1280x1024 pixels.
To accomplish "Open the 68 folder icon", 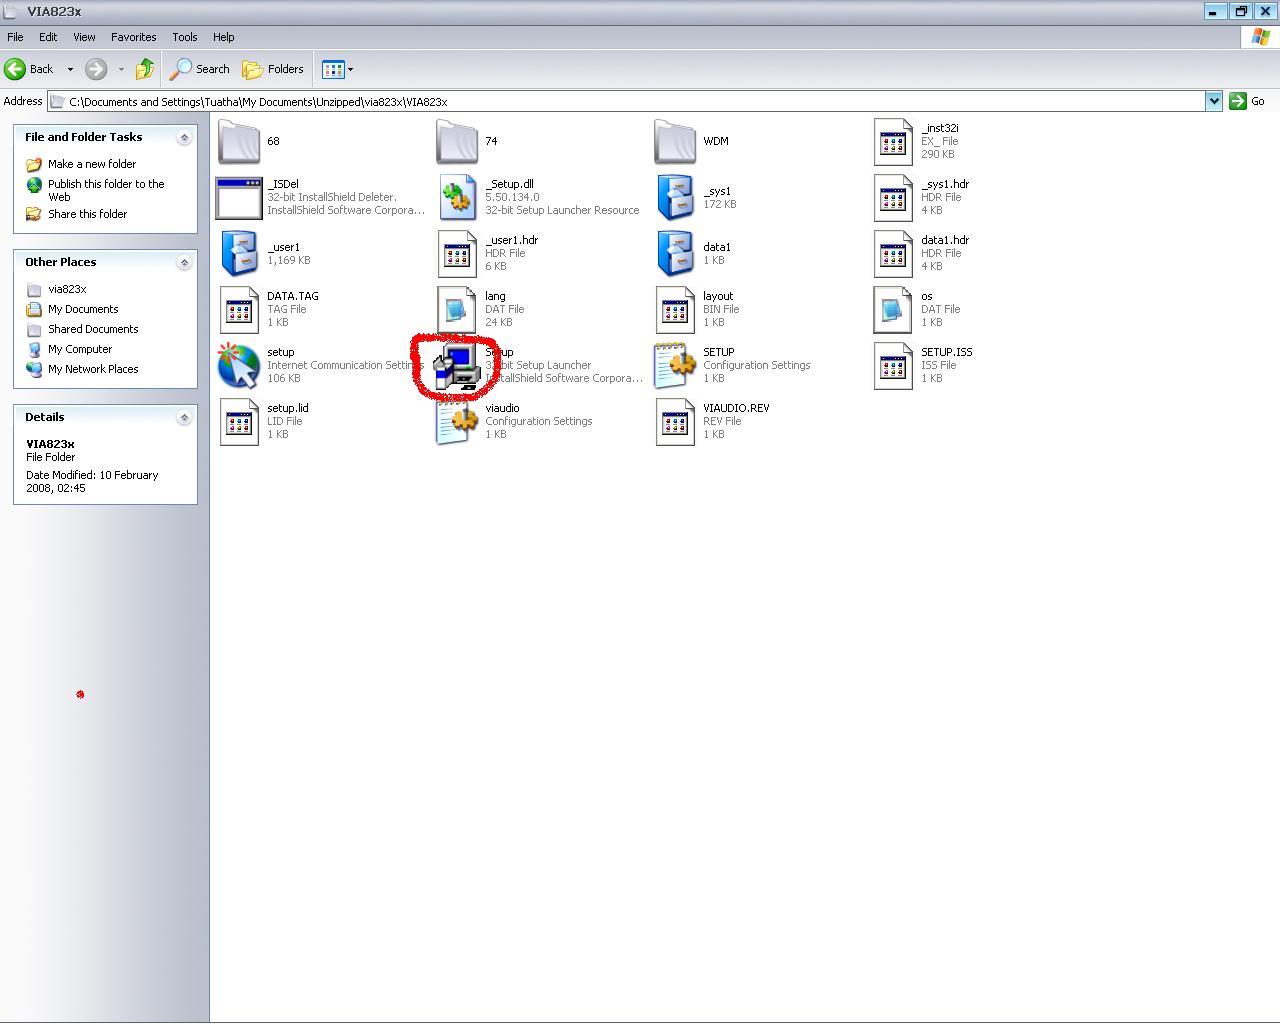I will (239, 141).
